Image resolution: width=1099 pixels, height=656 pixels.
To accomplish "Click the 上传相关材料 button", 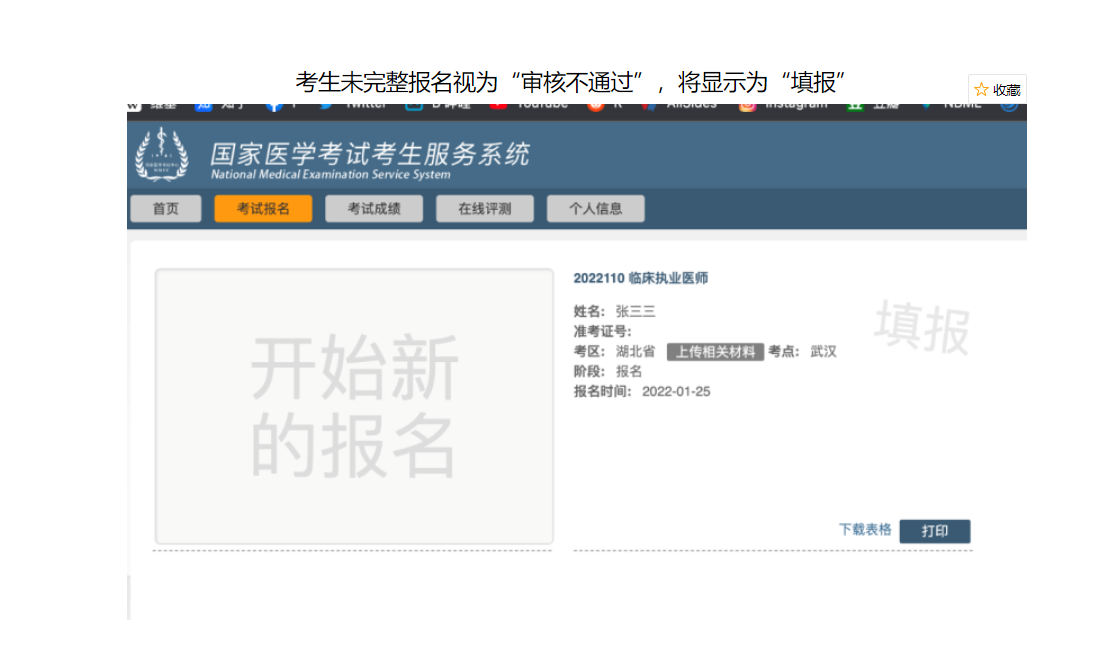I will tap(715, 352).
